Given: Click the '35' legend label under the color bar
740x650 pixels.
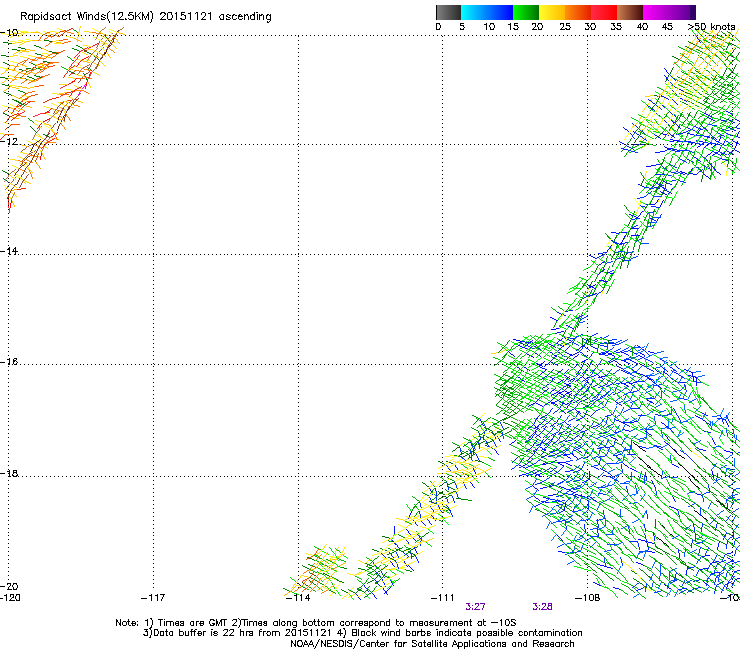Looking at the screenshot, I should click(616, 27).
